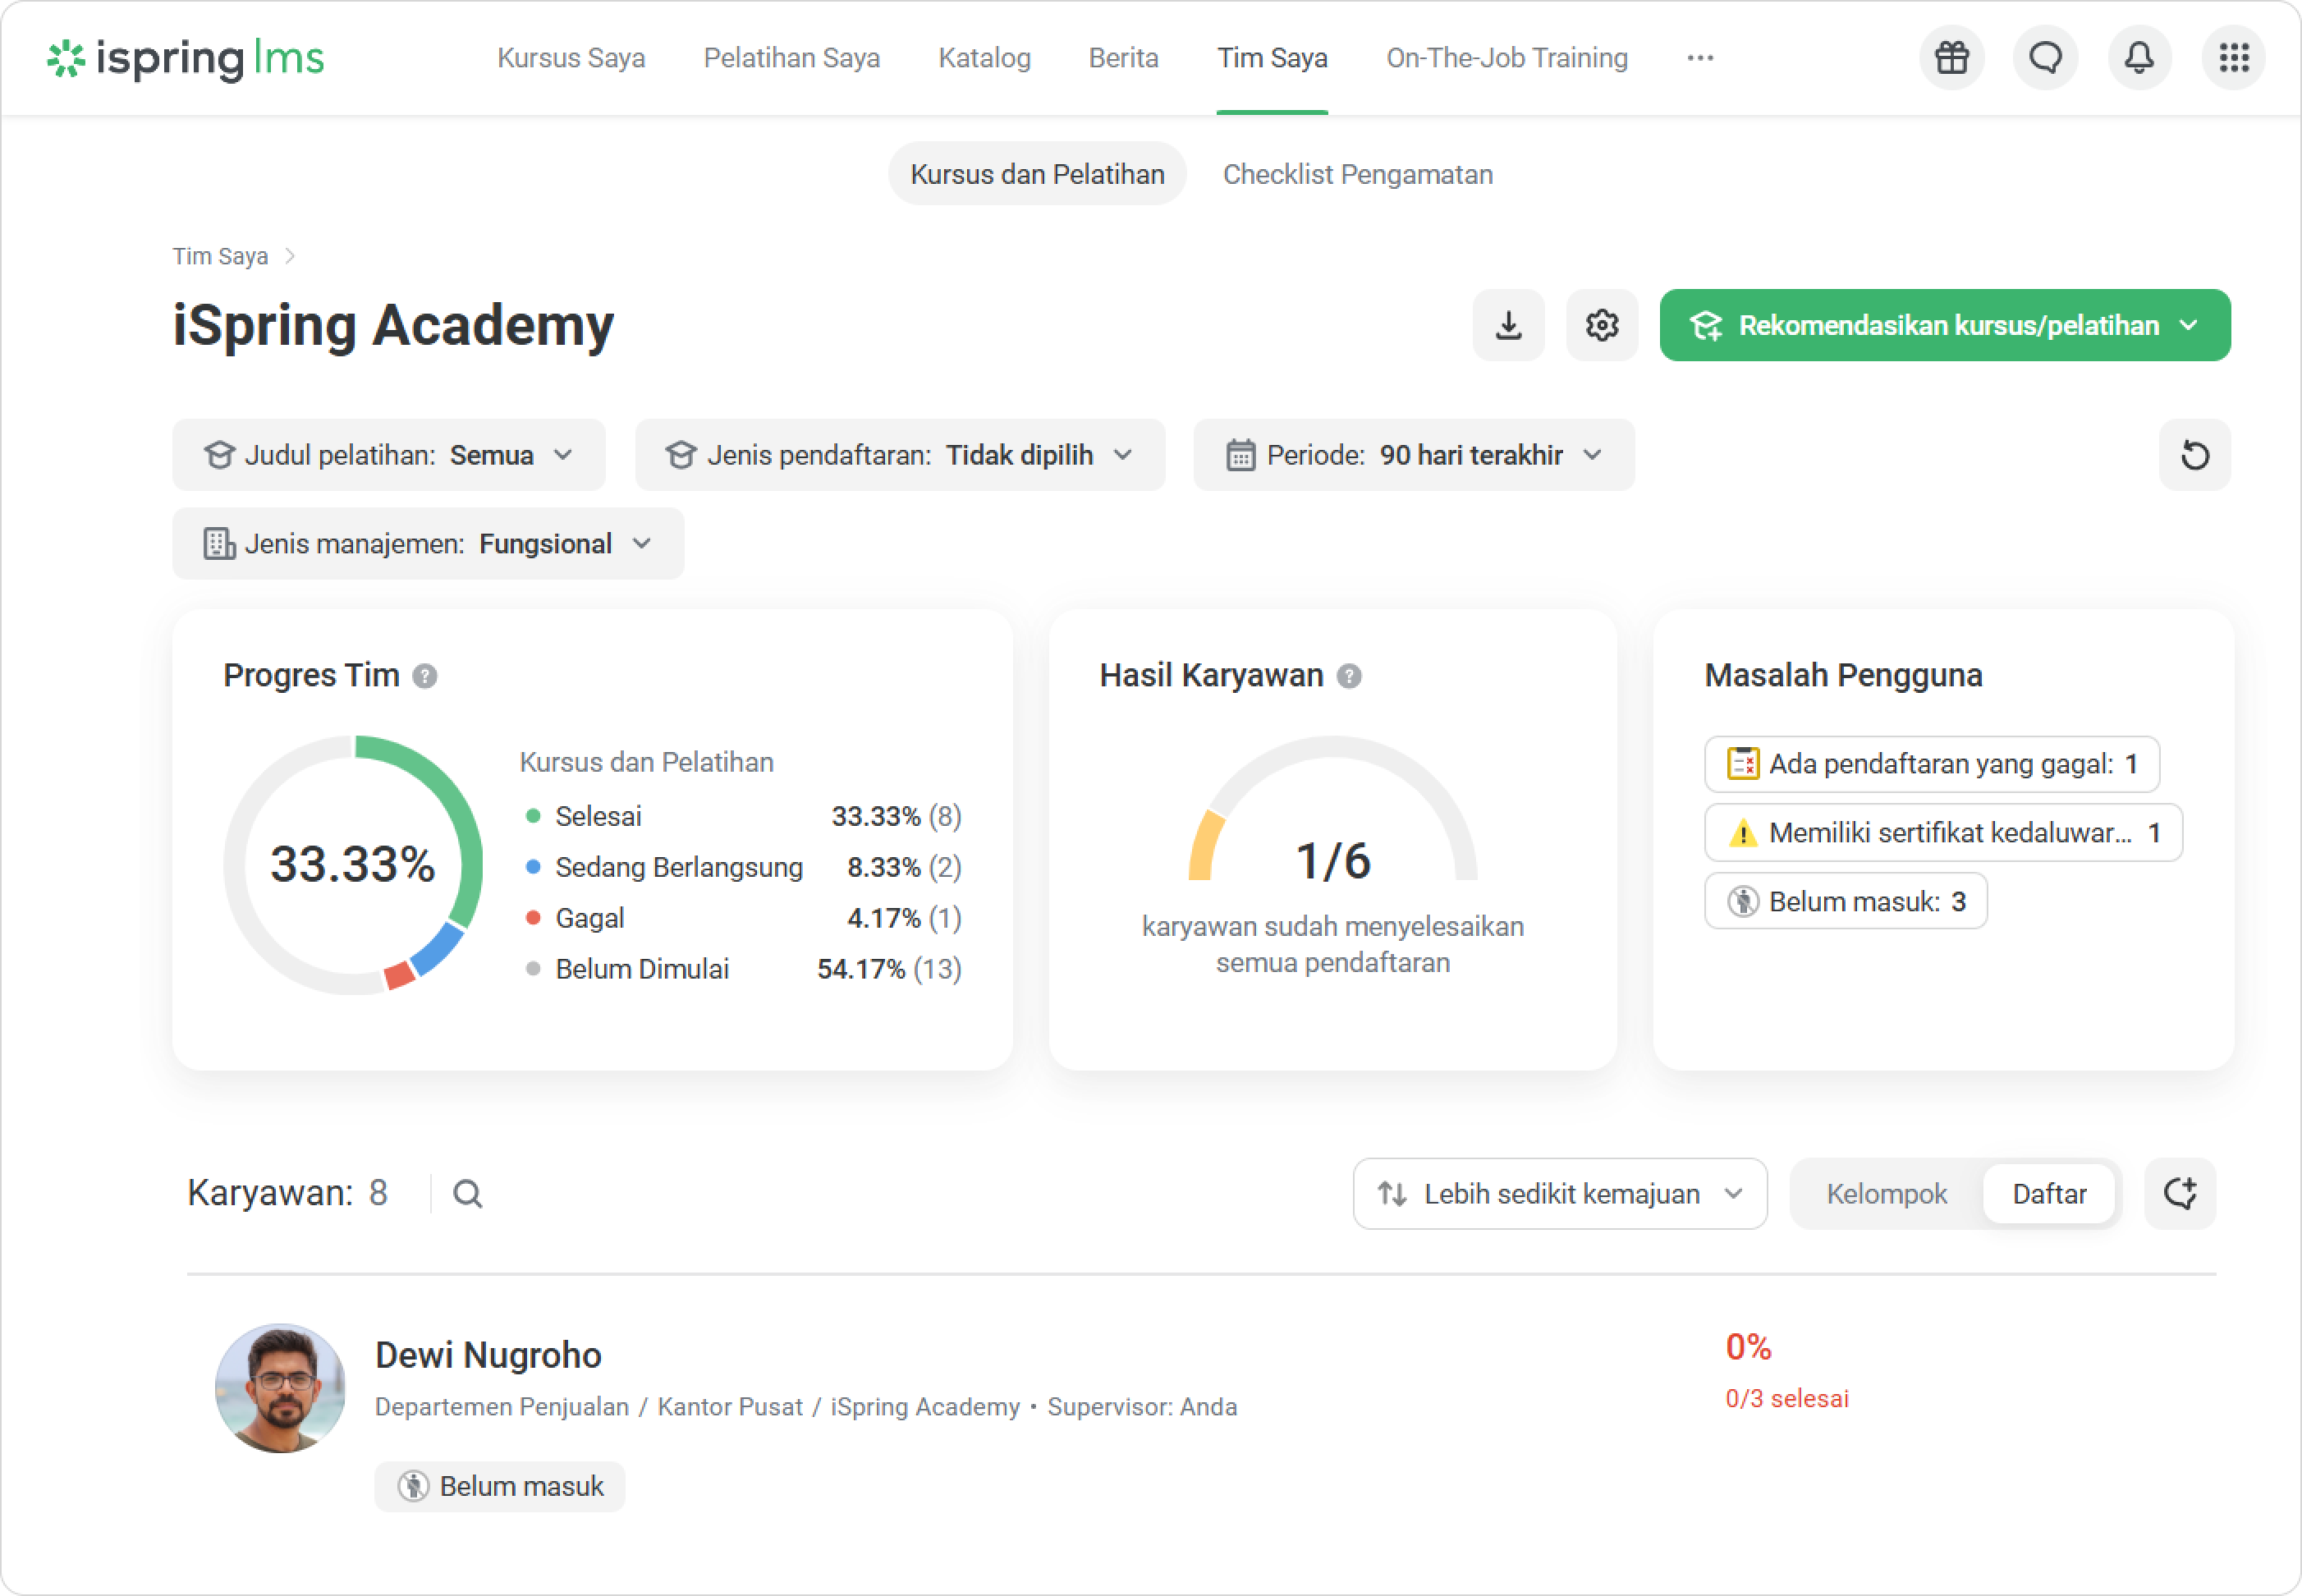Download the team report
Screen dimensions: 2302x1596
click(x=1508, y=325)
